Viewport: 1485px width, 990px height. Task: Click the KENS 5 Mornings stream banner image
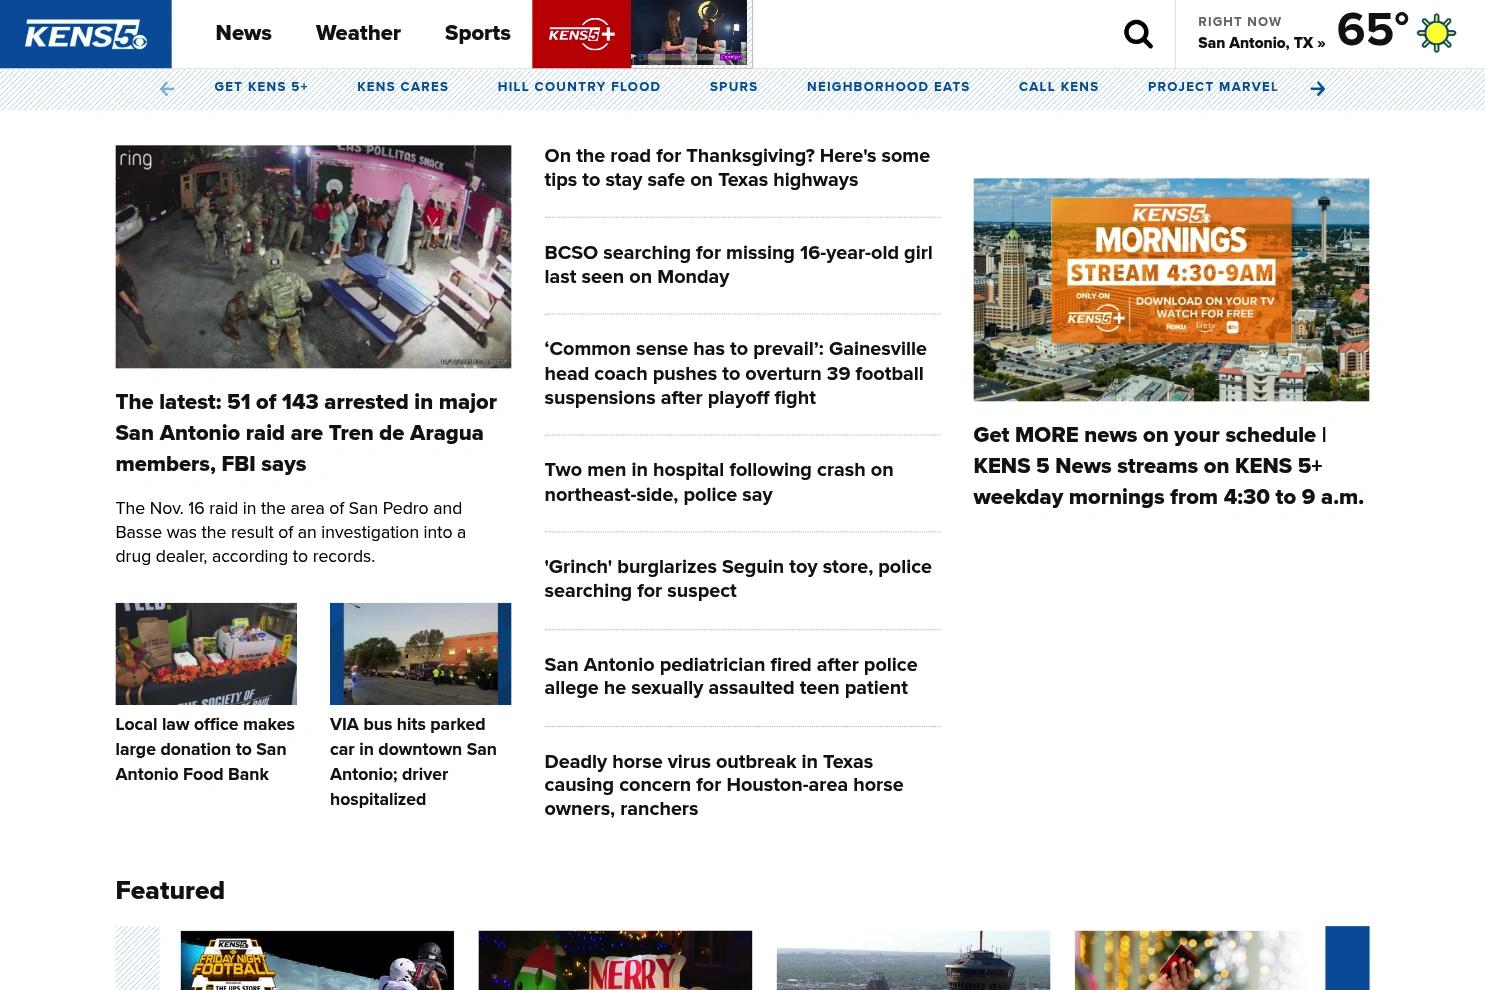(1171, 290)
